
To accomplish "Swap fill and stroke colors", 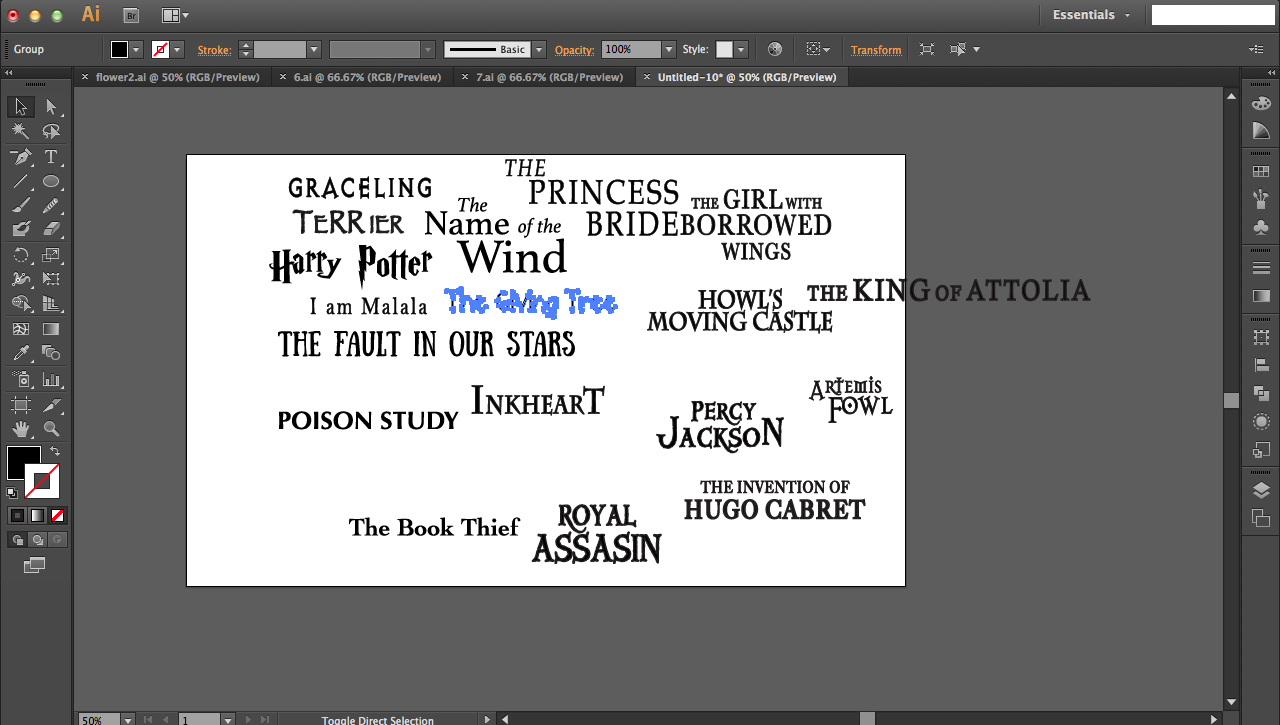I will coord(55,452).
